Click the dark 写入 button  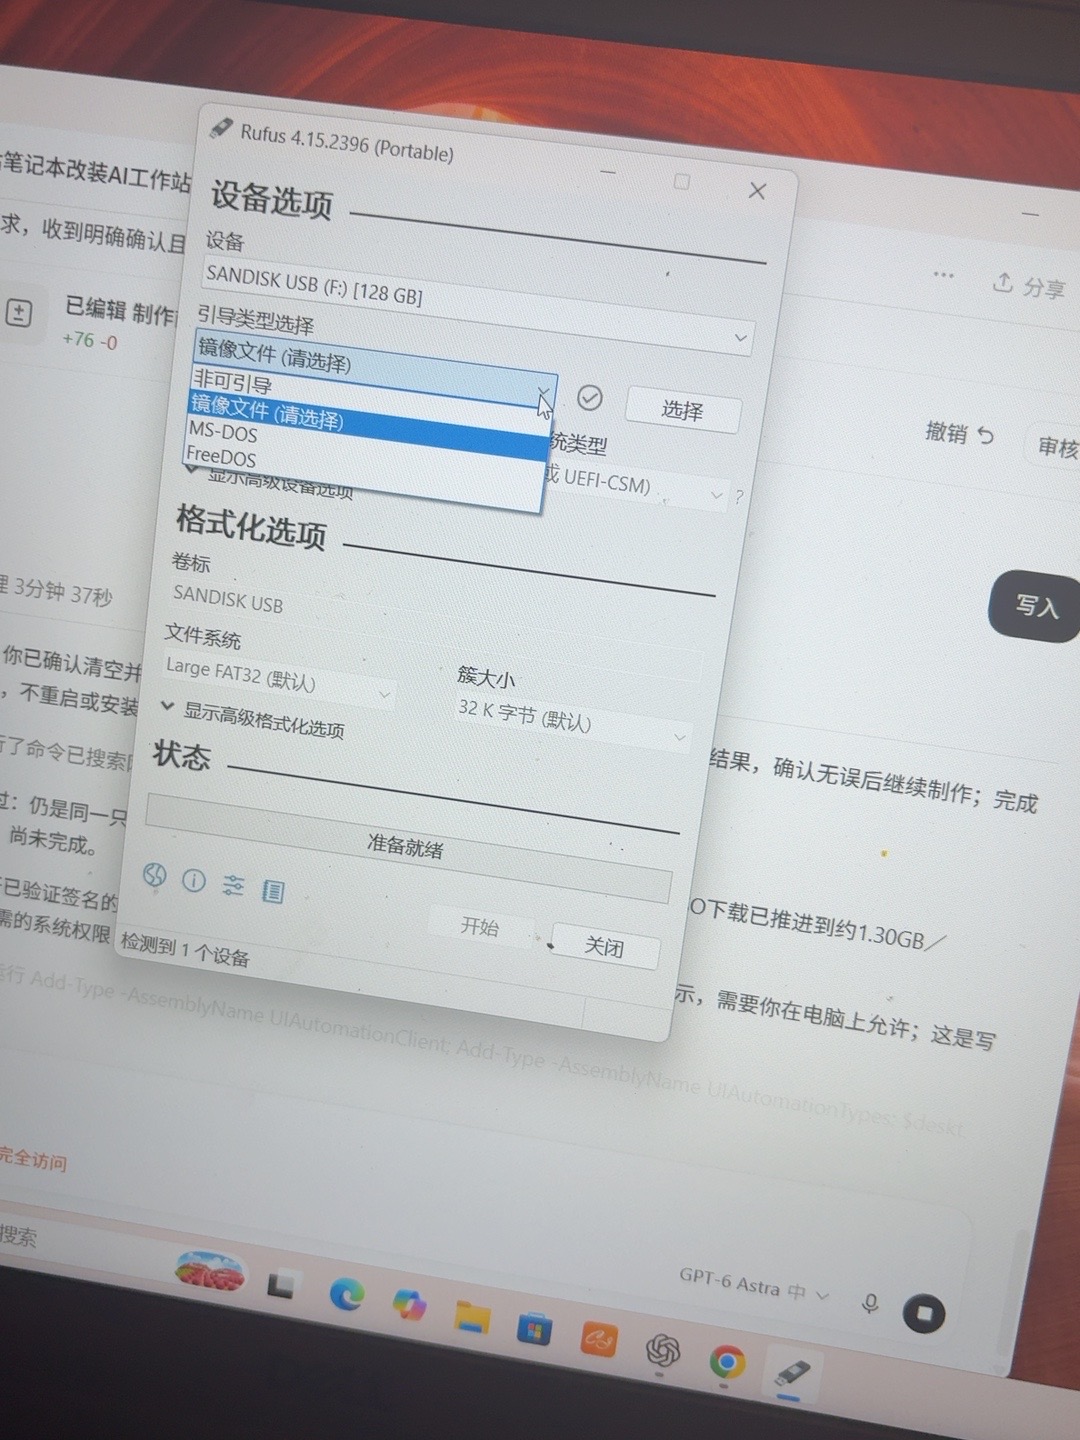pyautogui.click(x=1034, y=606)
